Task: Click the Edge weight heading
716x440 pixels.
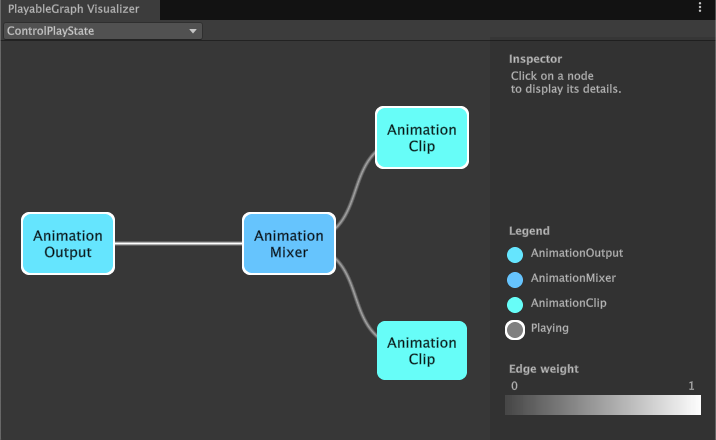Action: point(544,369)
